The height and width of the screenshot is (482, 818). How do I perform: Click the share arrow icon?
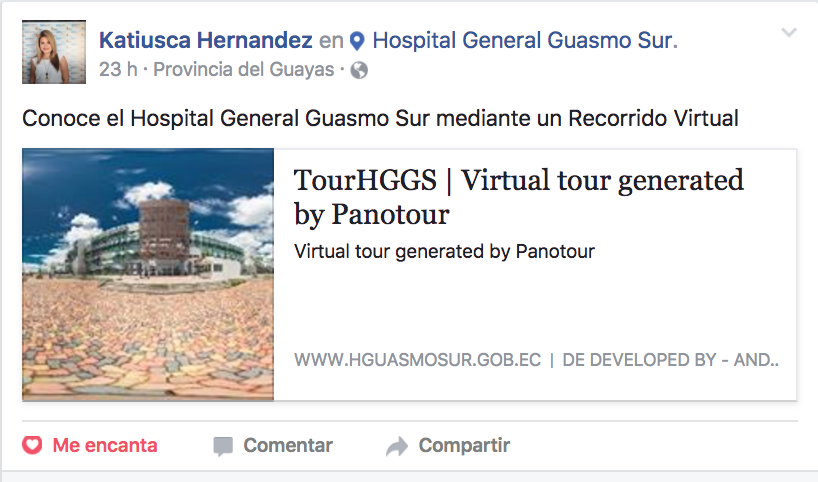(x=397, y=447)
